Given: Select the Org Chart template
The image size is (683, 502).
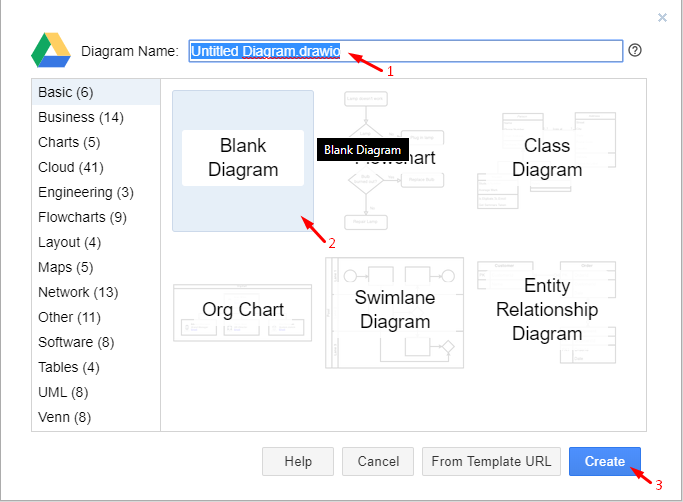Looking at the screenshot, I should pyautogui.click(x=243, y=310).
